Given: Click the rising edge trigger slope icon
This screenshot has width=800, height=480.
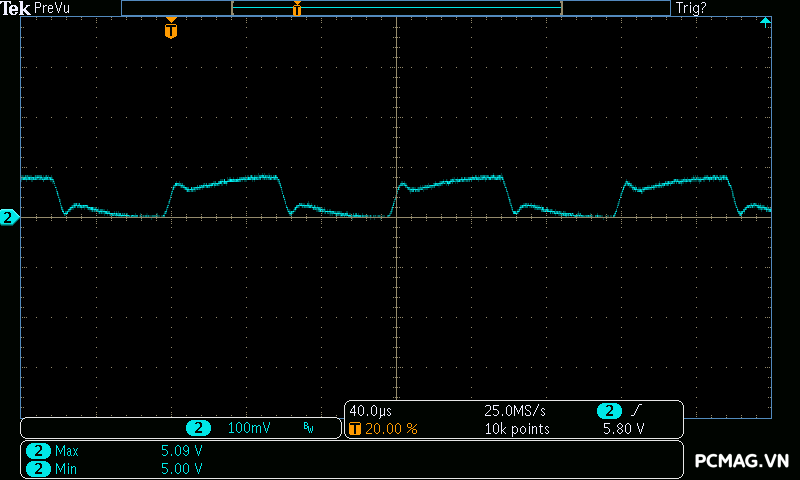Looking at the screenshot, I should pos(637,411).
